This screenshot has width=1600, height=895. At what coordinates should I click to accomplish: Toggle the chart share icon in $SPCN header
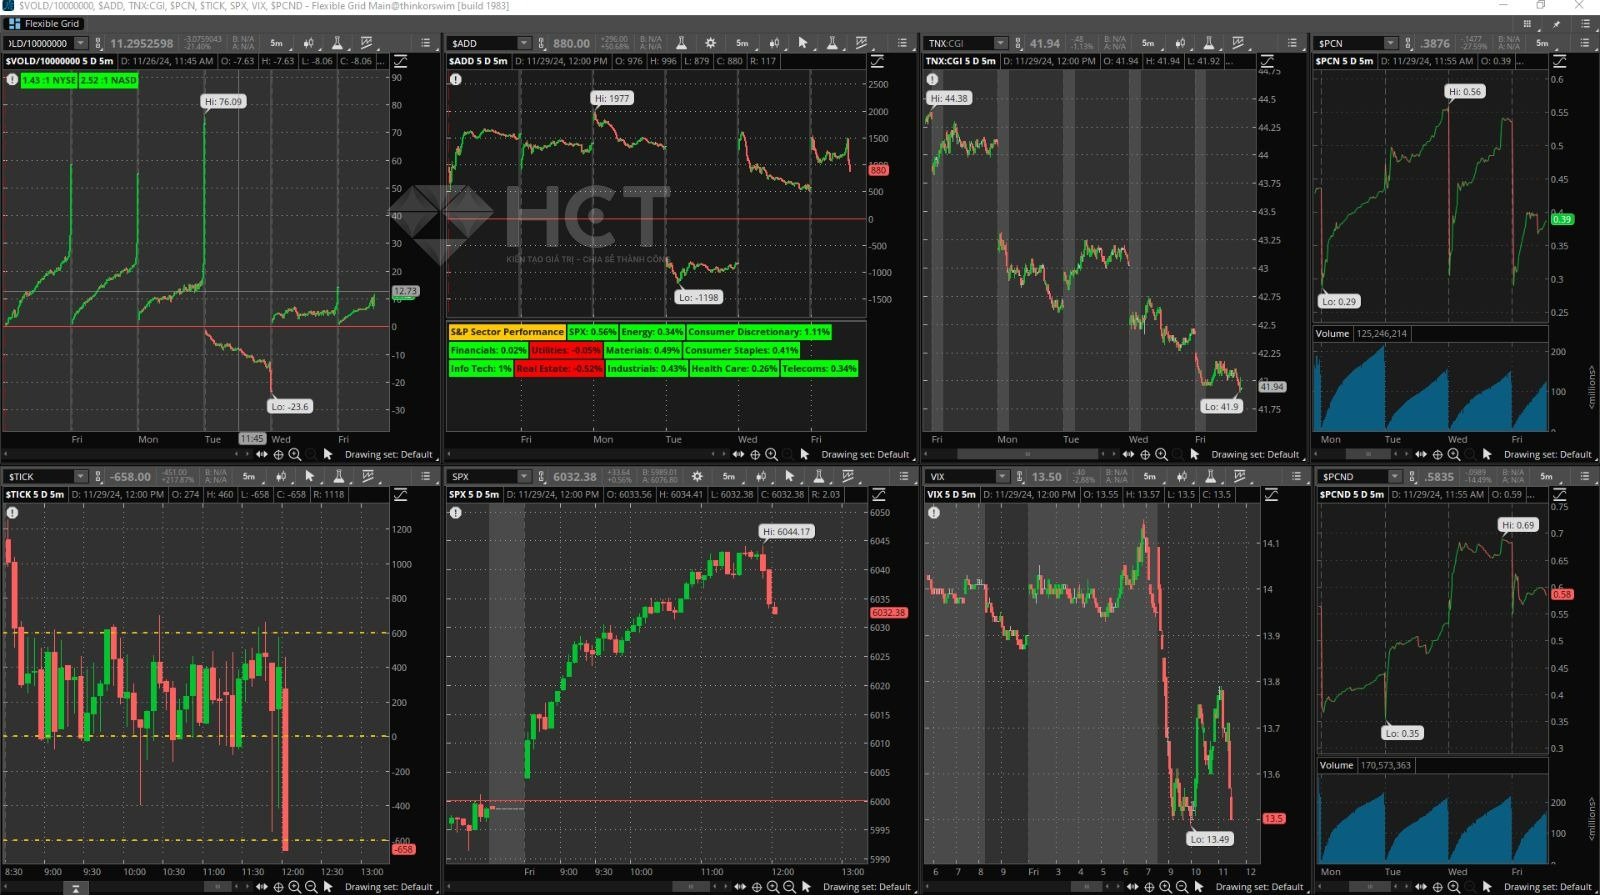click(x=1559, y=61)
